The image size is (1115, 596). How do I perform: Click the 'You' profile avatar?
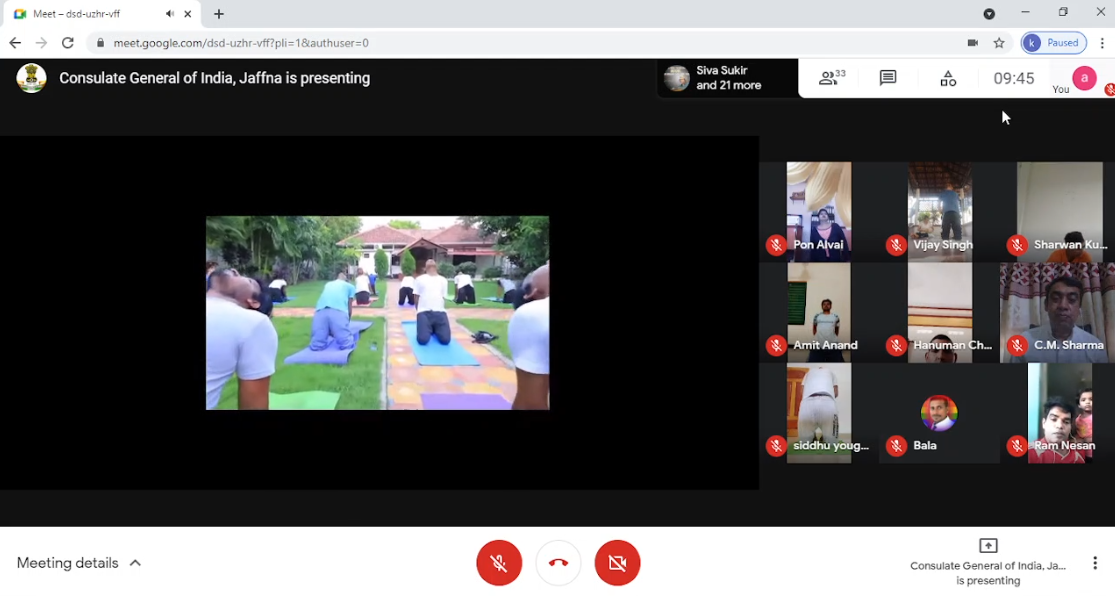1084,78
